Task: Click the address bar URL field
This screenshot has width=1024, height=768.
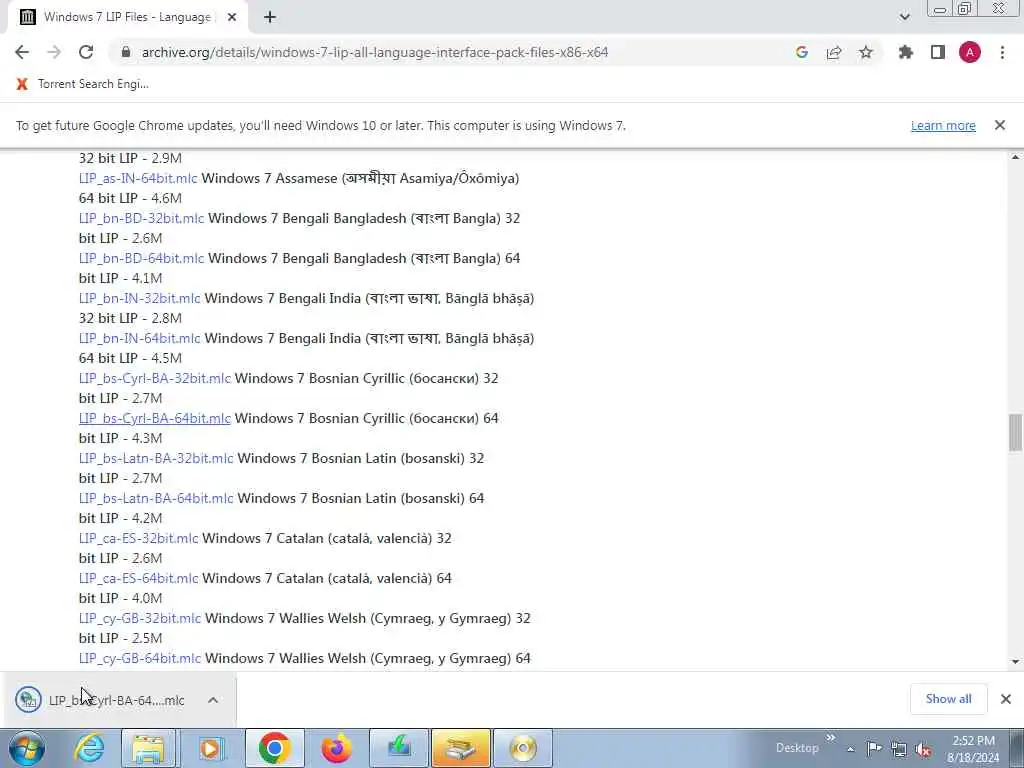Action: tap(375, 52)
